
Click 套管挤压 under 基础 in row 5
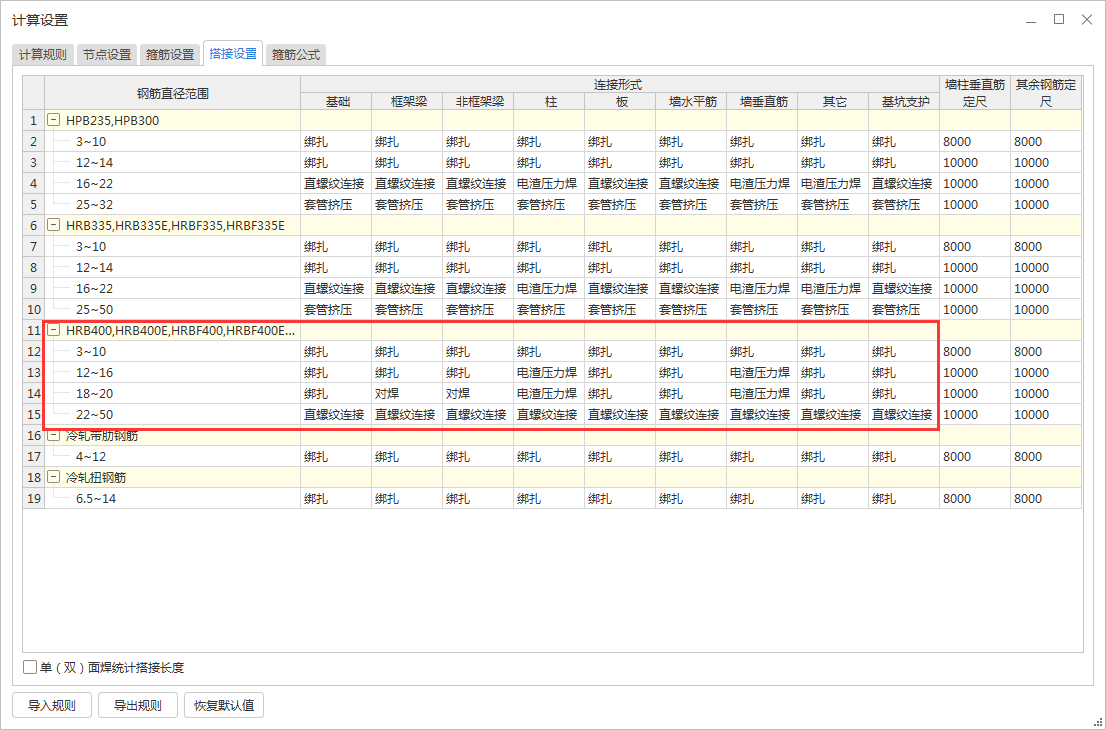(x=336, y=205)
